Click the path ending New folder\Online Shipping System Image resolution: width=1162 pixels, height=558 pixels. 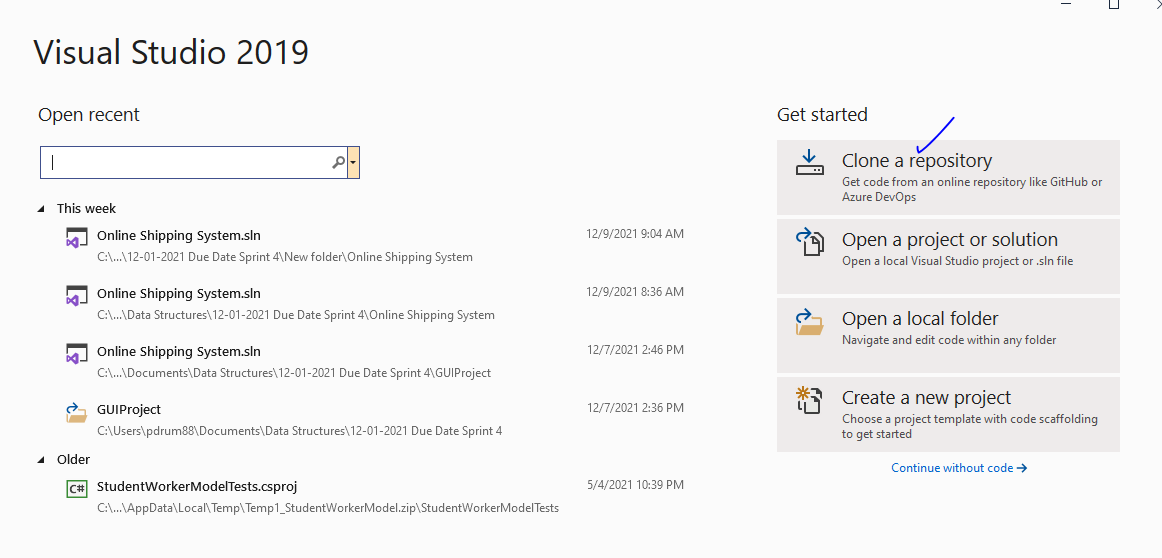click(x=285, y=257)
